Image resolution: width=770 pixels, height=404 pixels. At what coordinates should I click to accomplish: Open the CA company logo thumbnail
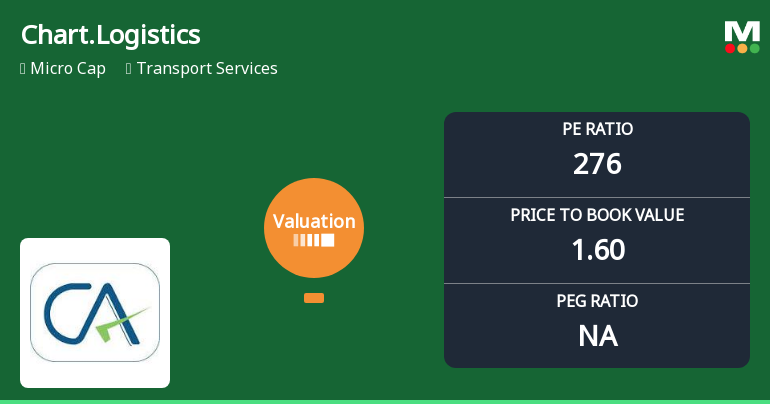tap(95, 312)
